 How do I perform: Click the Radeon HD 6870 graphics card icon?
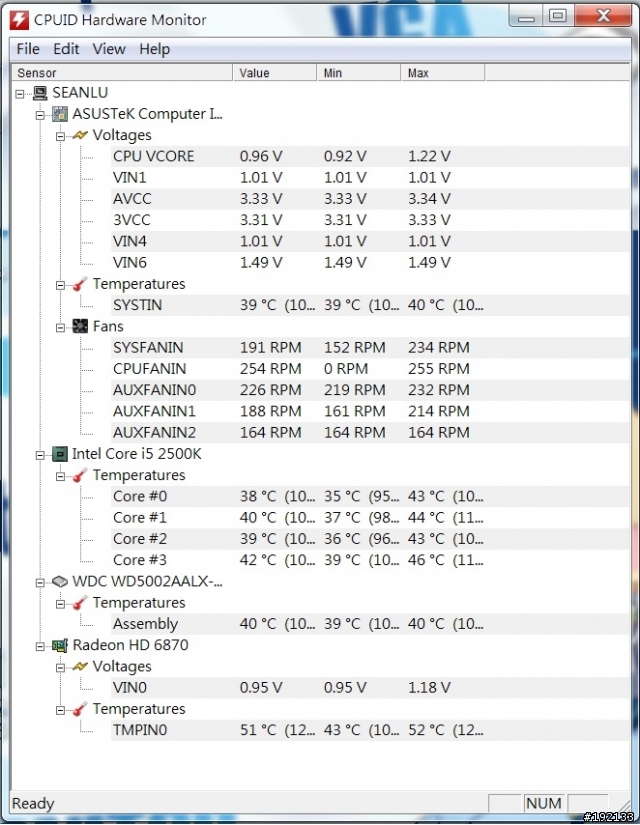click(x=60, y=645)
